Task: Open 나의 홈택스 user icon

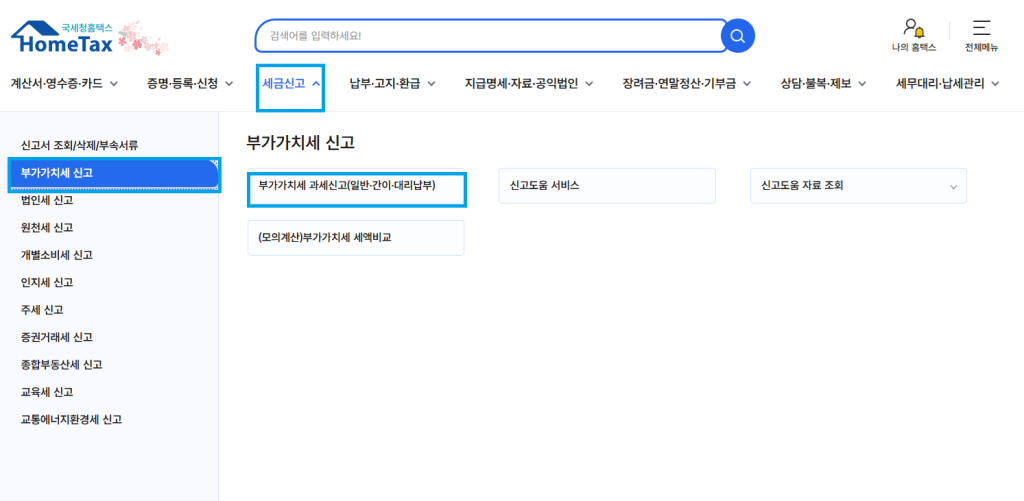Action: tap(914, 35)
